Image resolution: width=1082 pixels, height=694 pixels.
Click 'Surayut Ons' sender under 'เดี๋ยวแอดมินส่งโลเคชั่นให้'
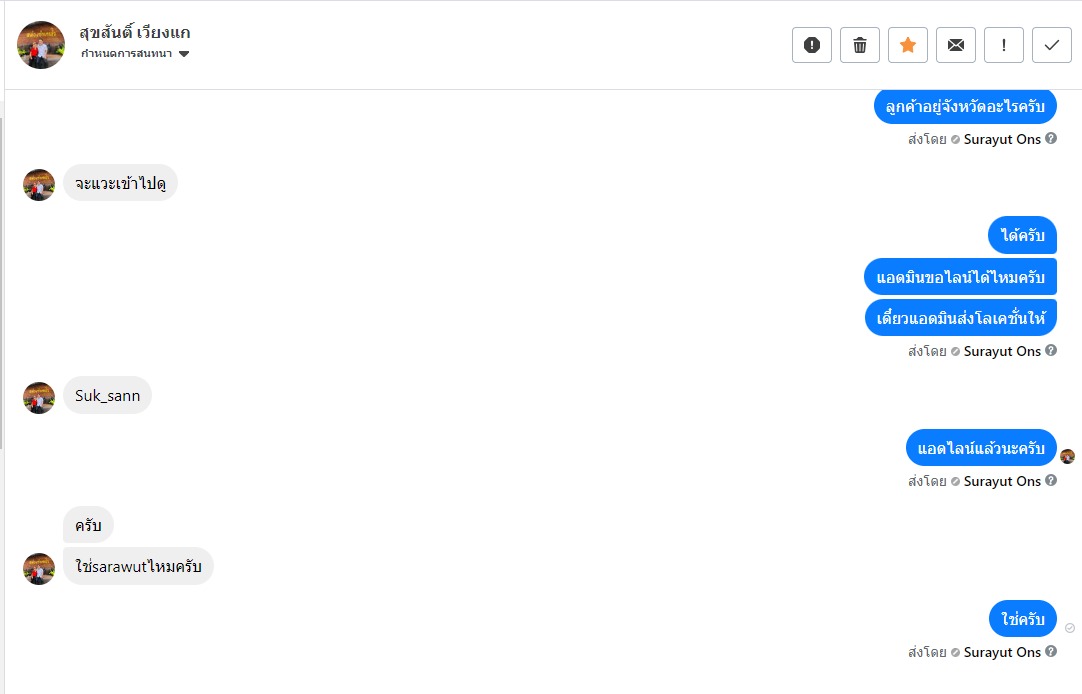(x=1002, y=352)
